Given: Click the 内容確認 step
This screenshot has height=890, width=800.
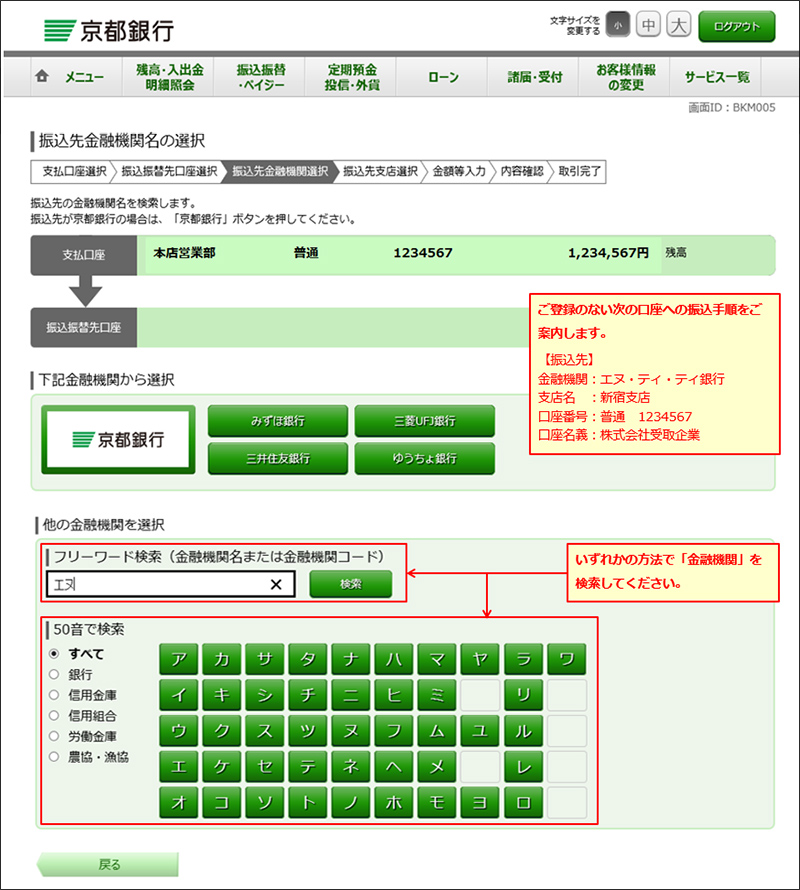Looking at the screenshot, I should [522, 171].
